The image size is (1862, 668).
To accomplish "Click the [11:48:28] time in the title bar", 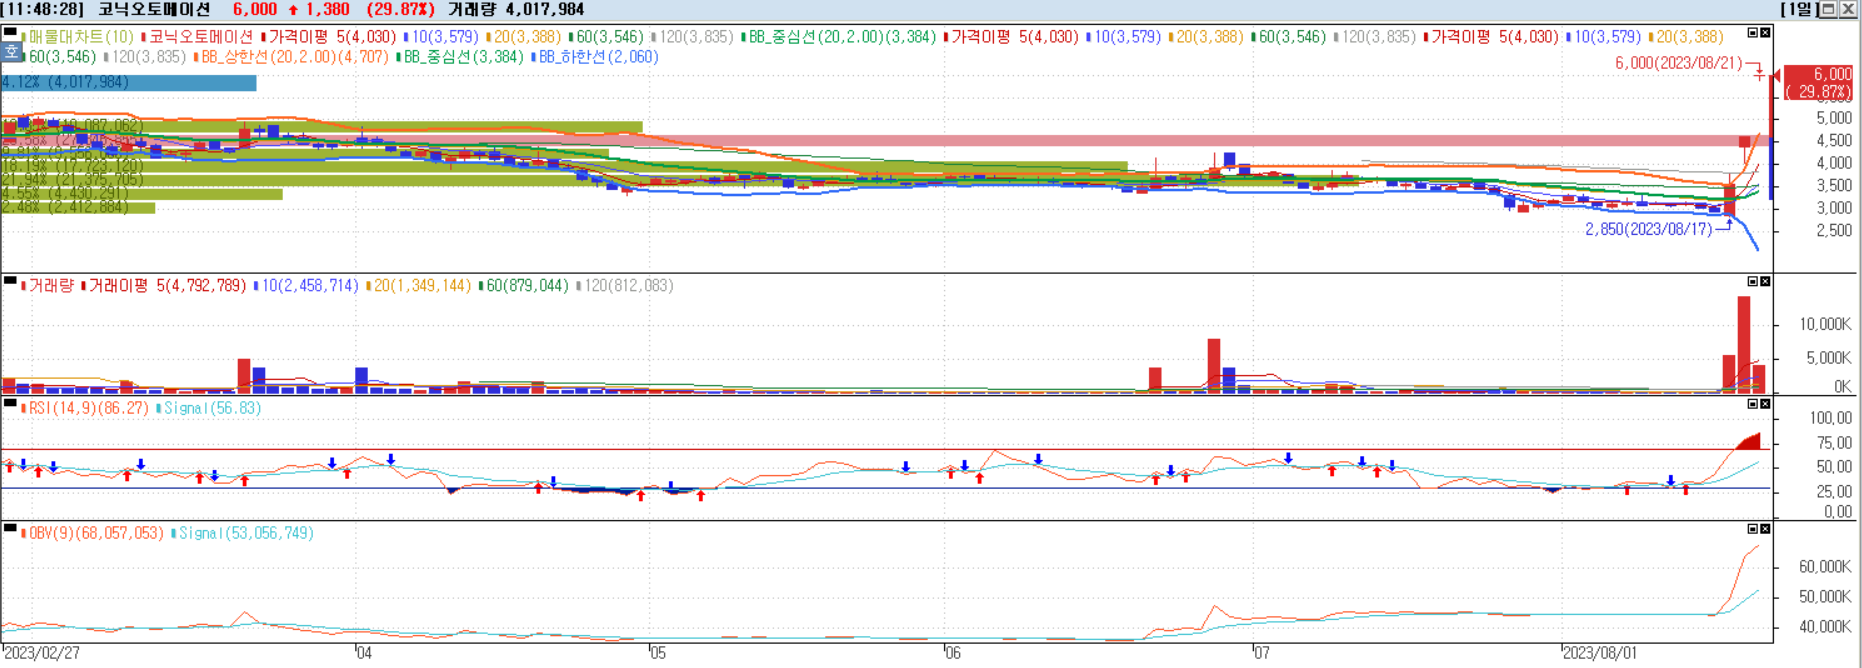I will click(x=44, y=9).
